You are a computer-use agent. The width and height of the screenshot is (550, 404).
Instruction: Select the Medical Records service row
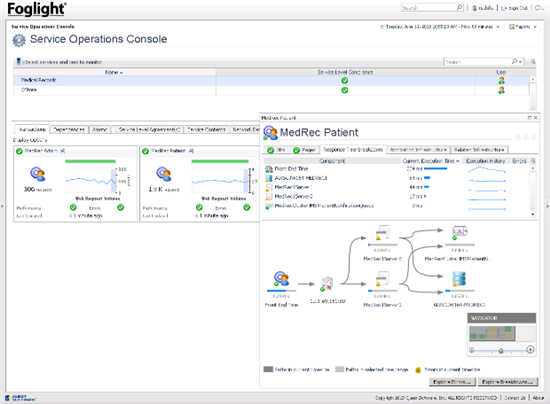coord(271,80)
